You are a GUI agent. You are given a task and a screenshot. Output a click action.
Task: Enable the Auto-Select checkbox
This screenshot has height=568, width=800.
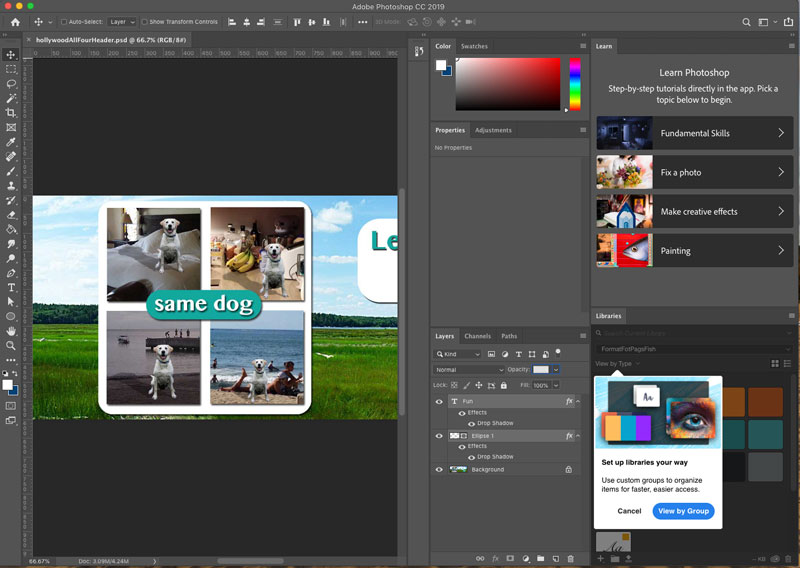[64, 22]
